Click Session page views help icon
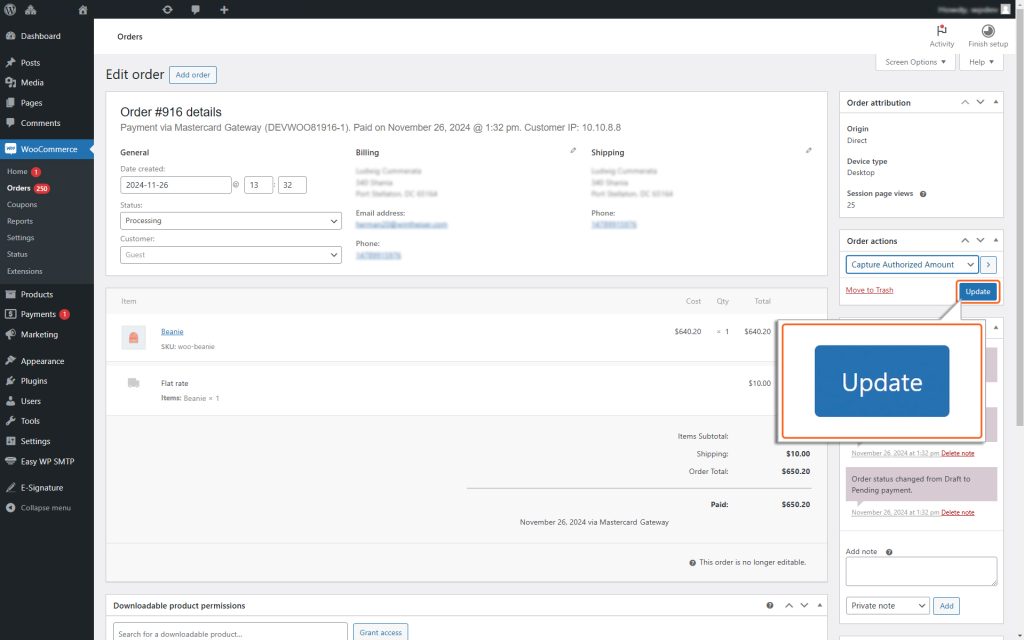Viewport: 1024px width, 640px height. (x=923, y=194)
